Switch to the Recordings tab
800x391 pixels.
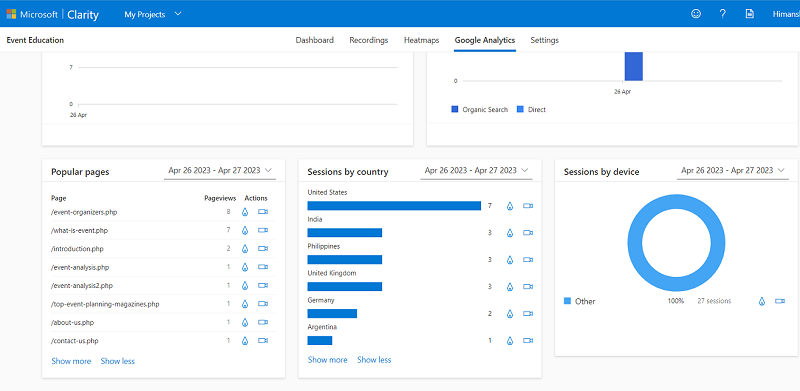pos(368,40)
